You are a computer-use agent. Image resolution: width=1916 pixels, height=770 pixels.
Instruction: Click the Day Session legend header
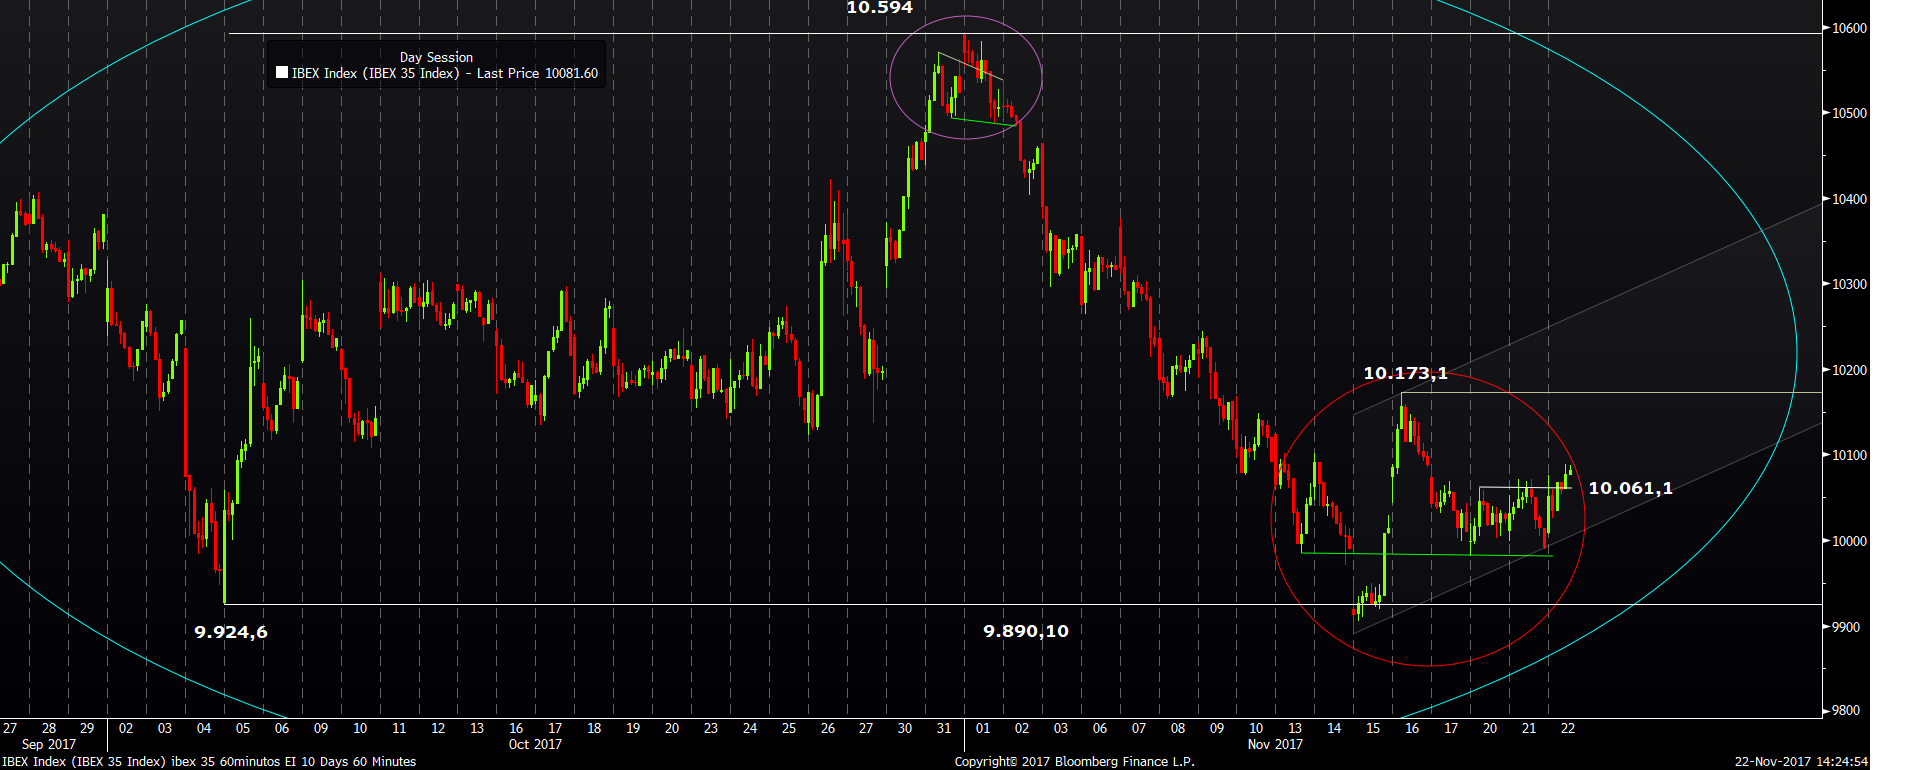tap(436, 57)
